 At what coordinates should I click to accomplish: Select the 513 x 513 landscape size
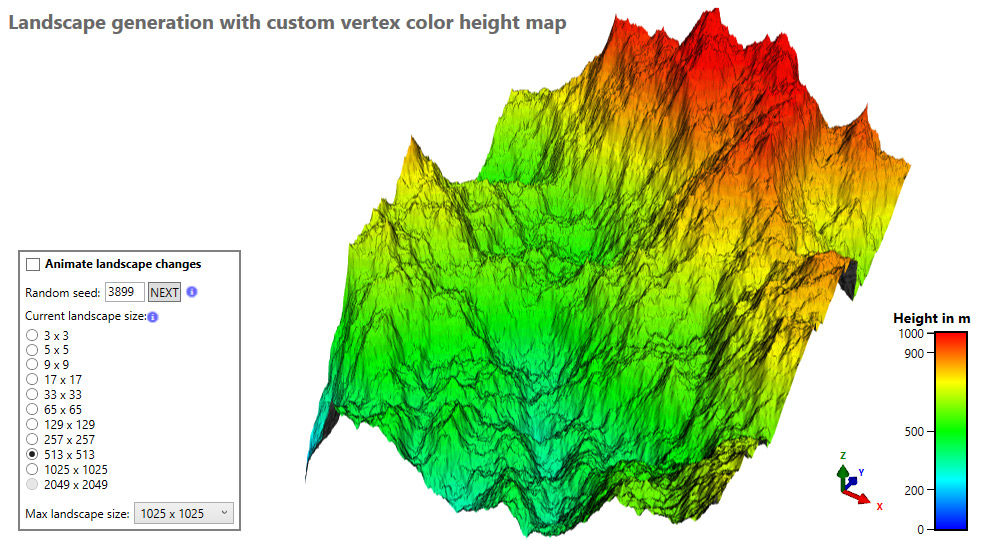click(x=32, y=454)
